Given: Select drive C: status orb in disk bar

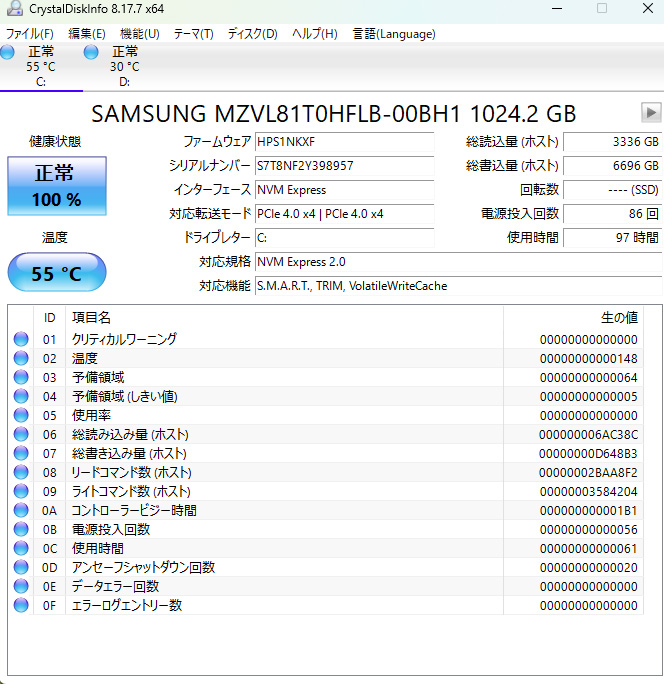Looking at the screenshot, I should pyautogui.click(x=8, y=51).
